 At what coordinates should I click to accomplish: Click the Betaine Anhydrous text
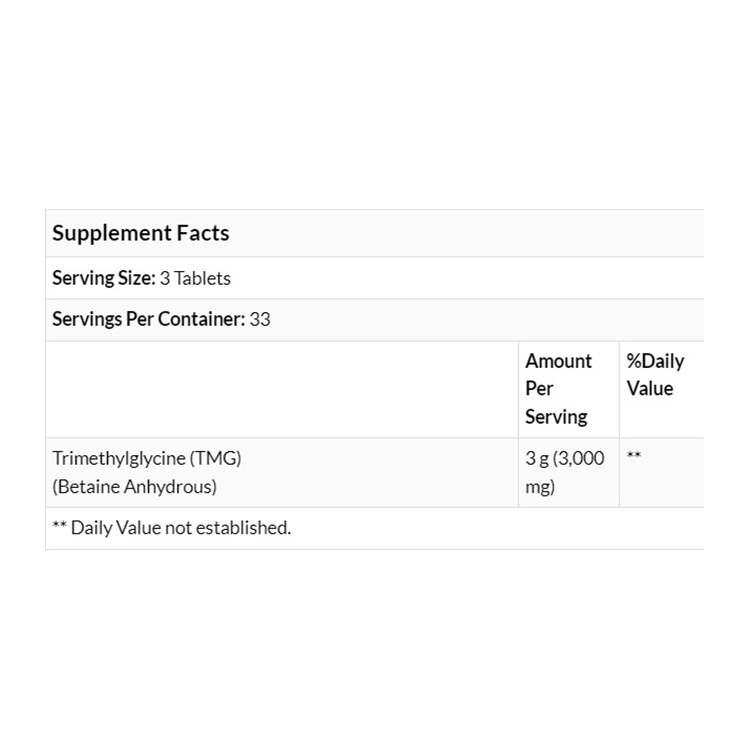[134, 487]
